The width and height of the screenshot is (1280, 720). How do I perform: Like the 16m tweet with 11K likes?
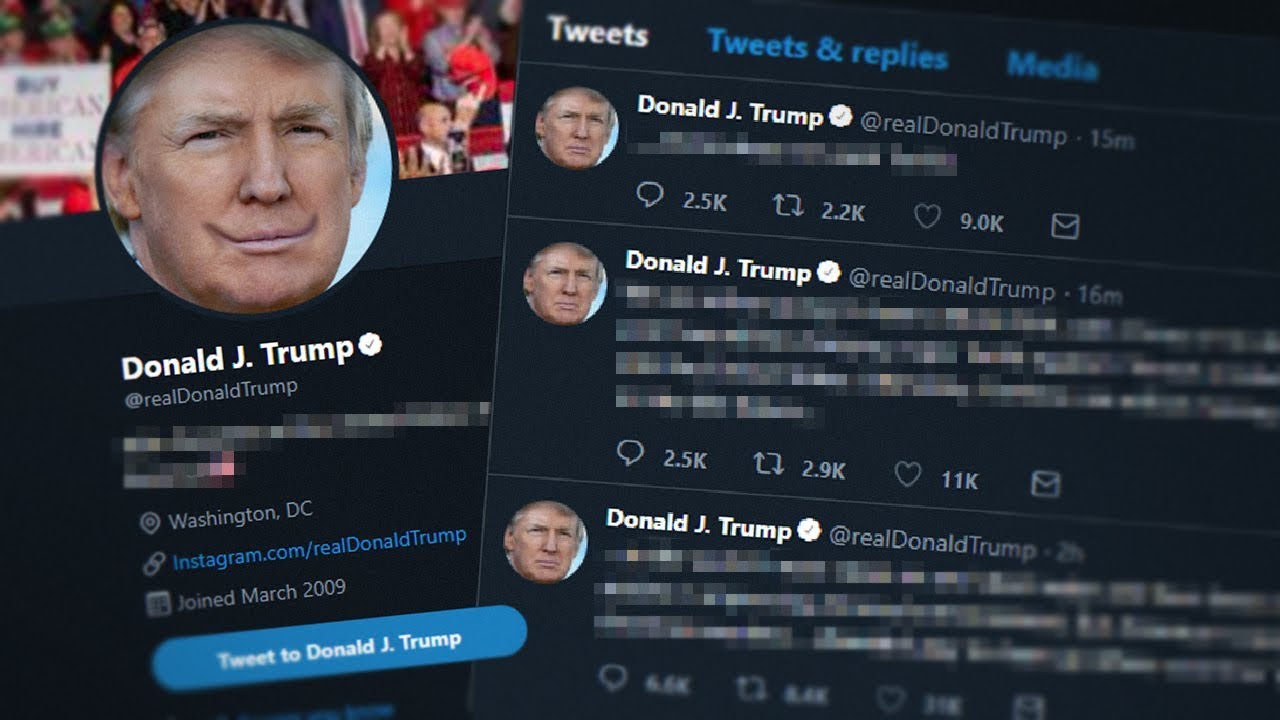click(x=907, y=474)
